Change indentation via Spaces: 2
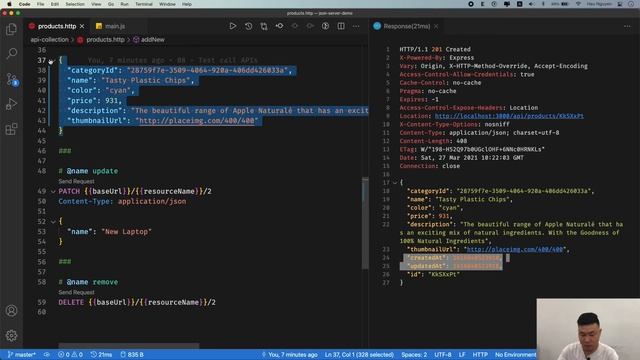Viewport: 640px width, 360px height. tap(414, 355)
